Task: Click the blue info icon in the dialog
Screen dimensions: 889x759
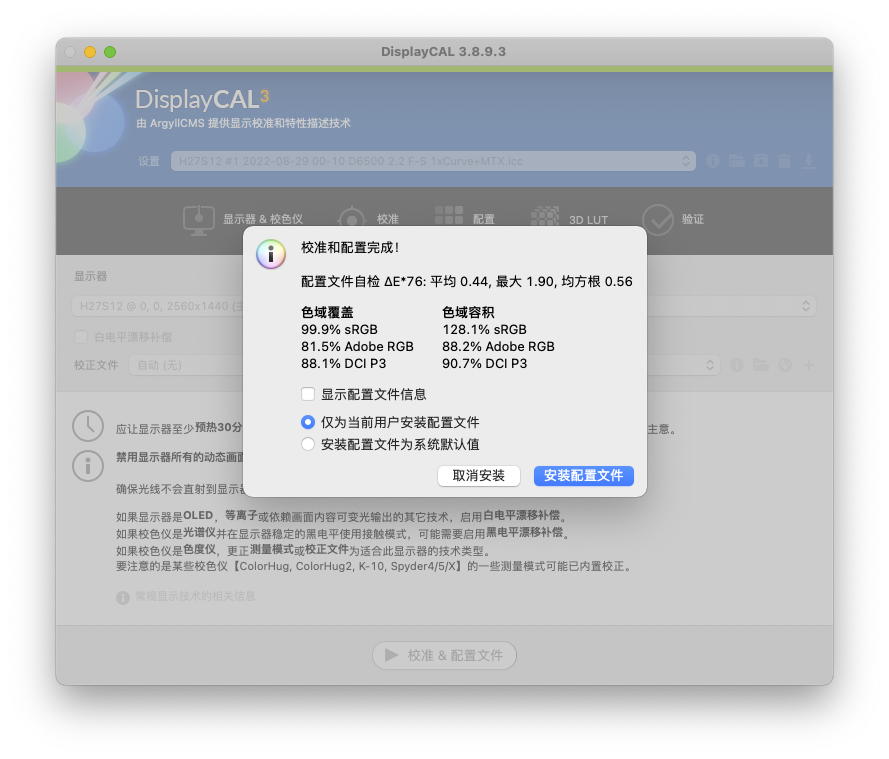Action: pyautogui.click(x=271, y=254)
